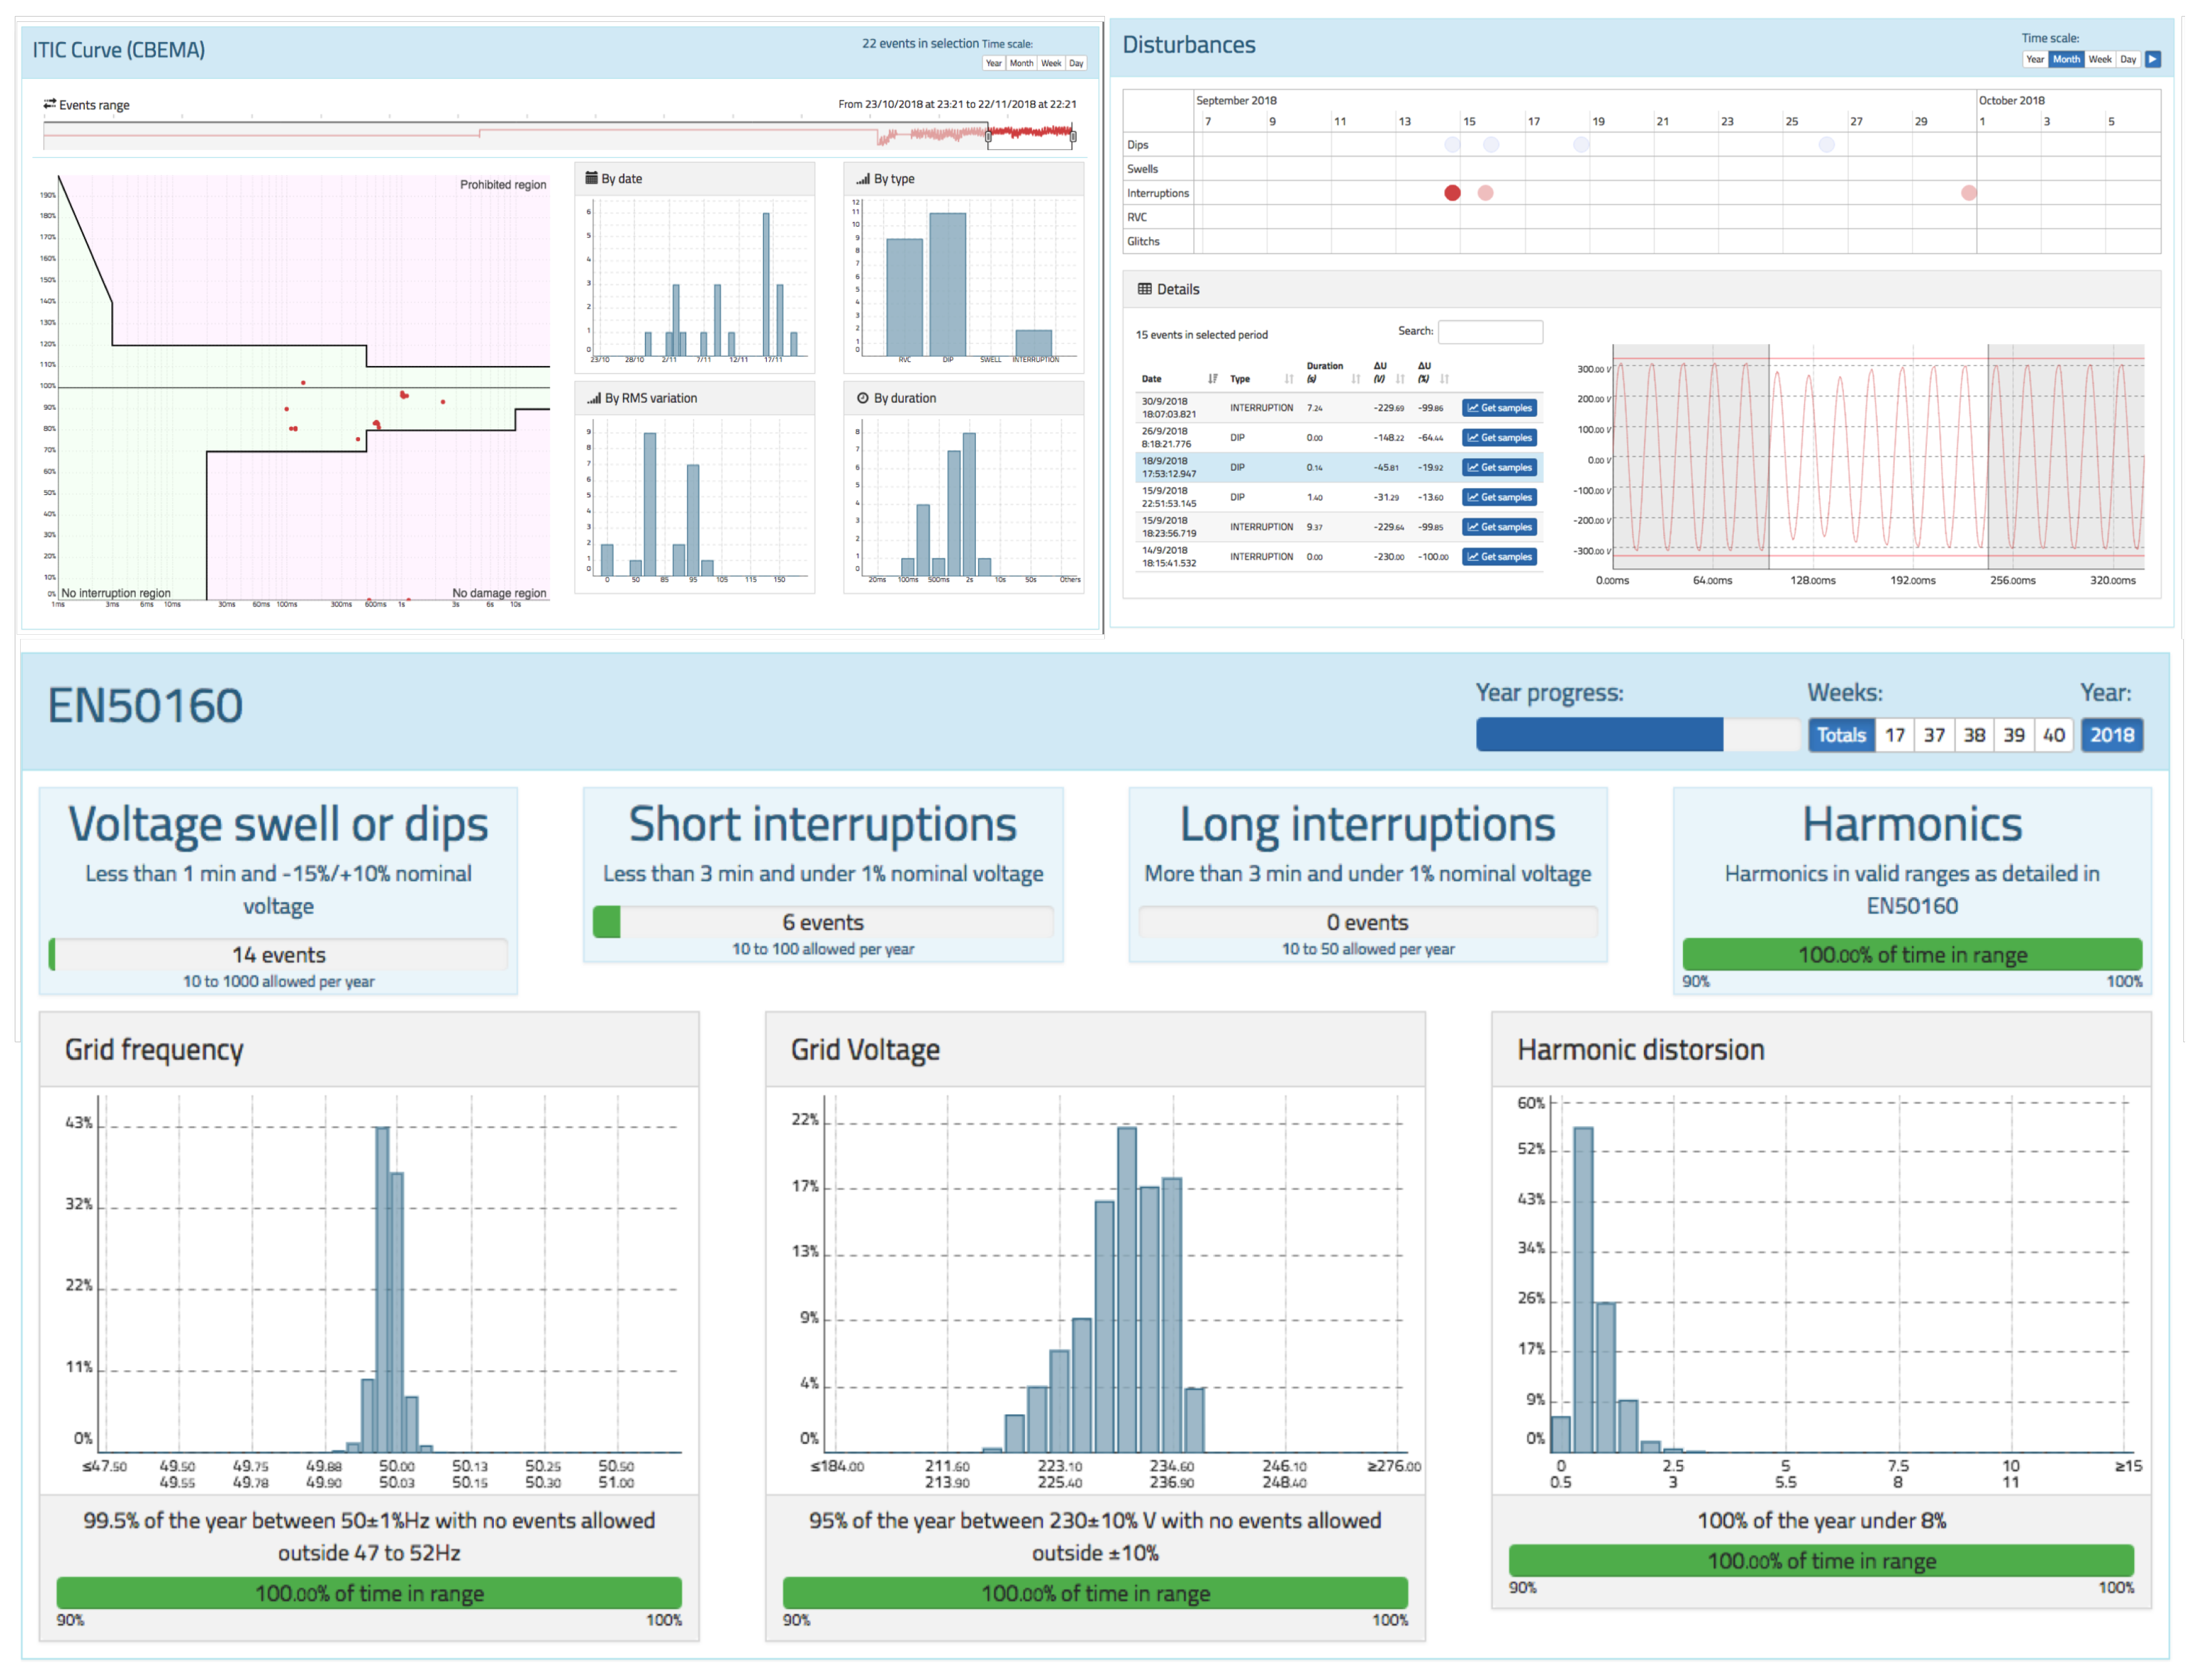Get samples for 14/9/2018 interruption
This screenshot has height=1680, width=2188.
coord(1499,557)
